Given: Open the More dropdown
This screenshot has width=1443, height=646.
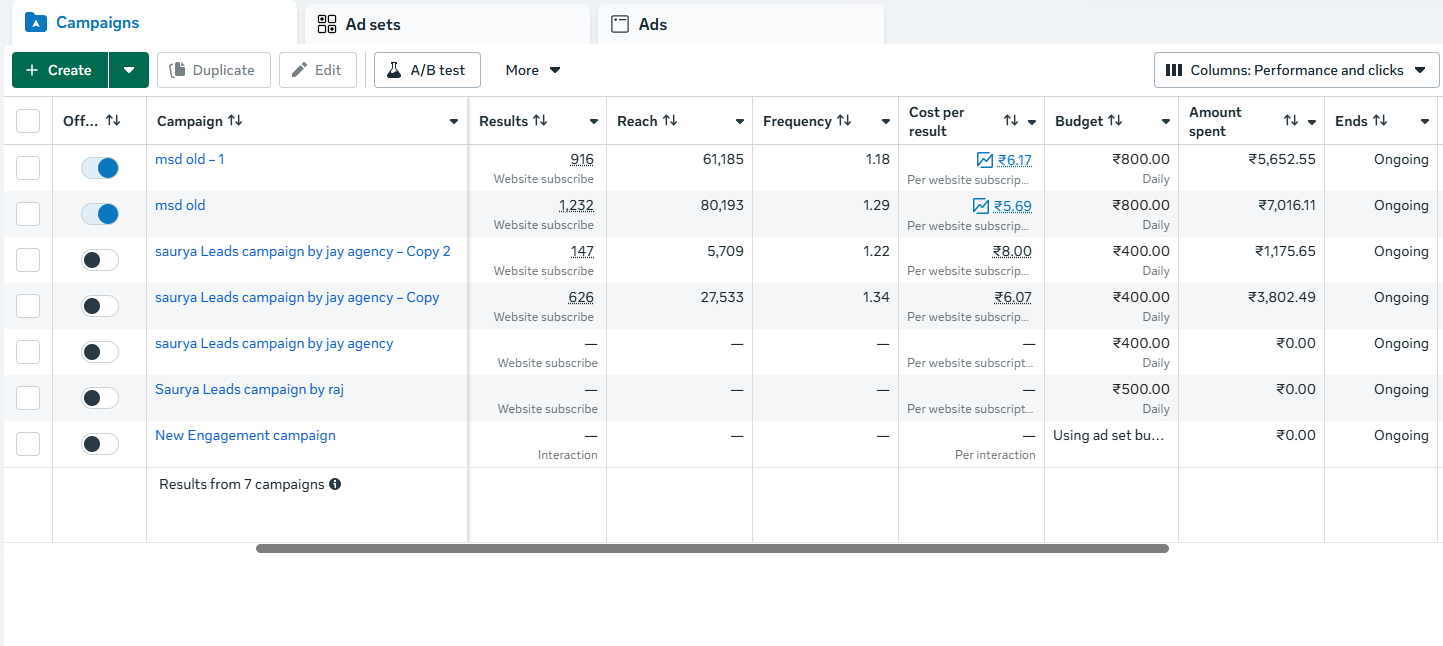Looking at the screenshot, I should (531, 70).
